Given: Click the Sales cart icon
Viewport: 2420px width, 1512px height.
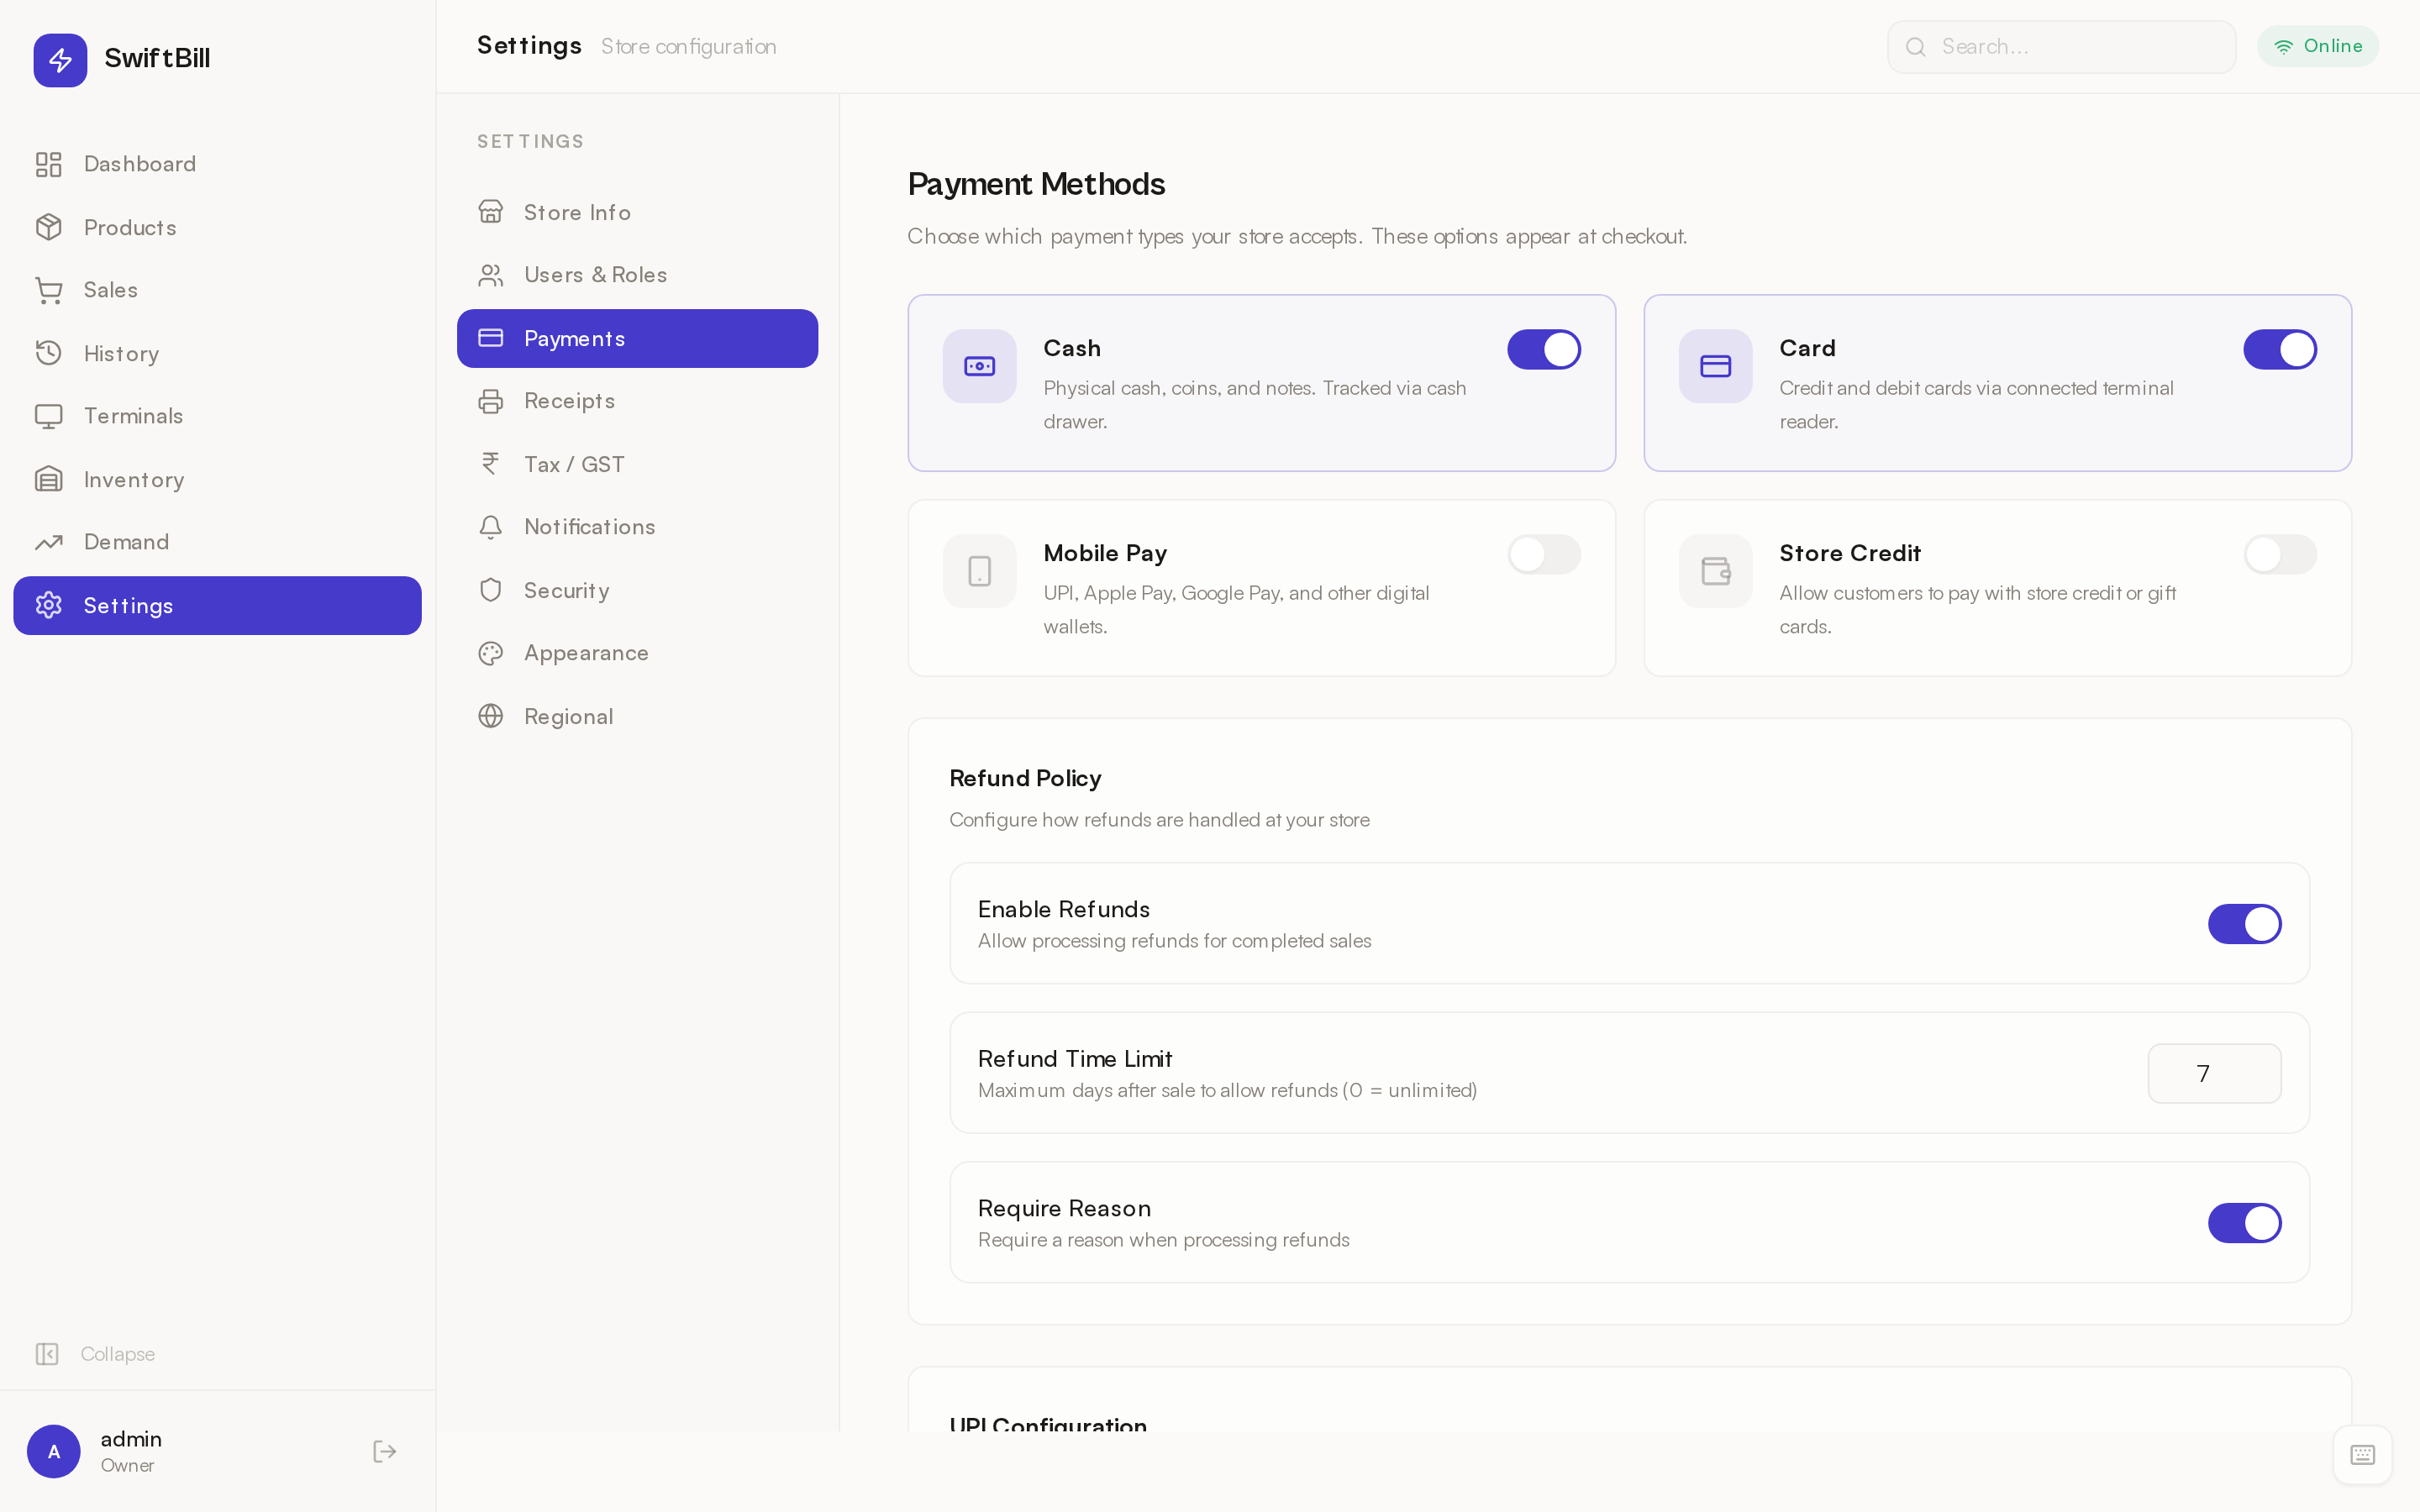Looking at the screenshot, I should tap(49, 290).
